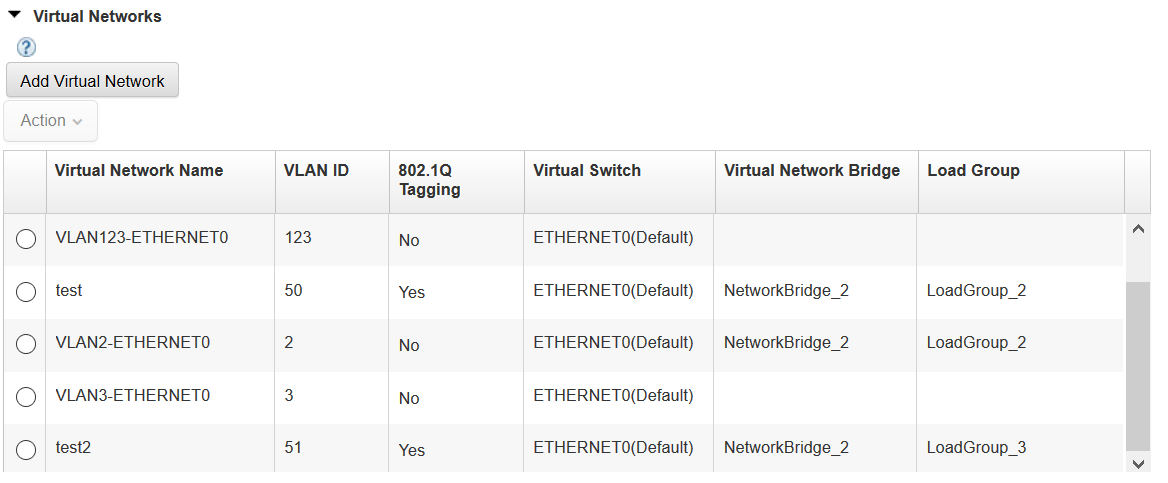The width and height of the screenshot is (1168, 483).
Task: Select the radio button for test network
Action: pyautogui.click(x=26, y=291)
